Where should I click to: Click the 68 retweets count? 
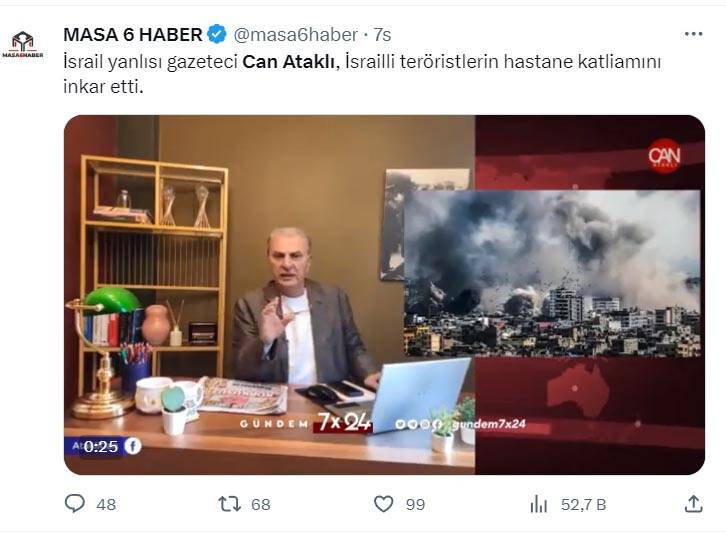click(261, 504)
